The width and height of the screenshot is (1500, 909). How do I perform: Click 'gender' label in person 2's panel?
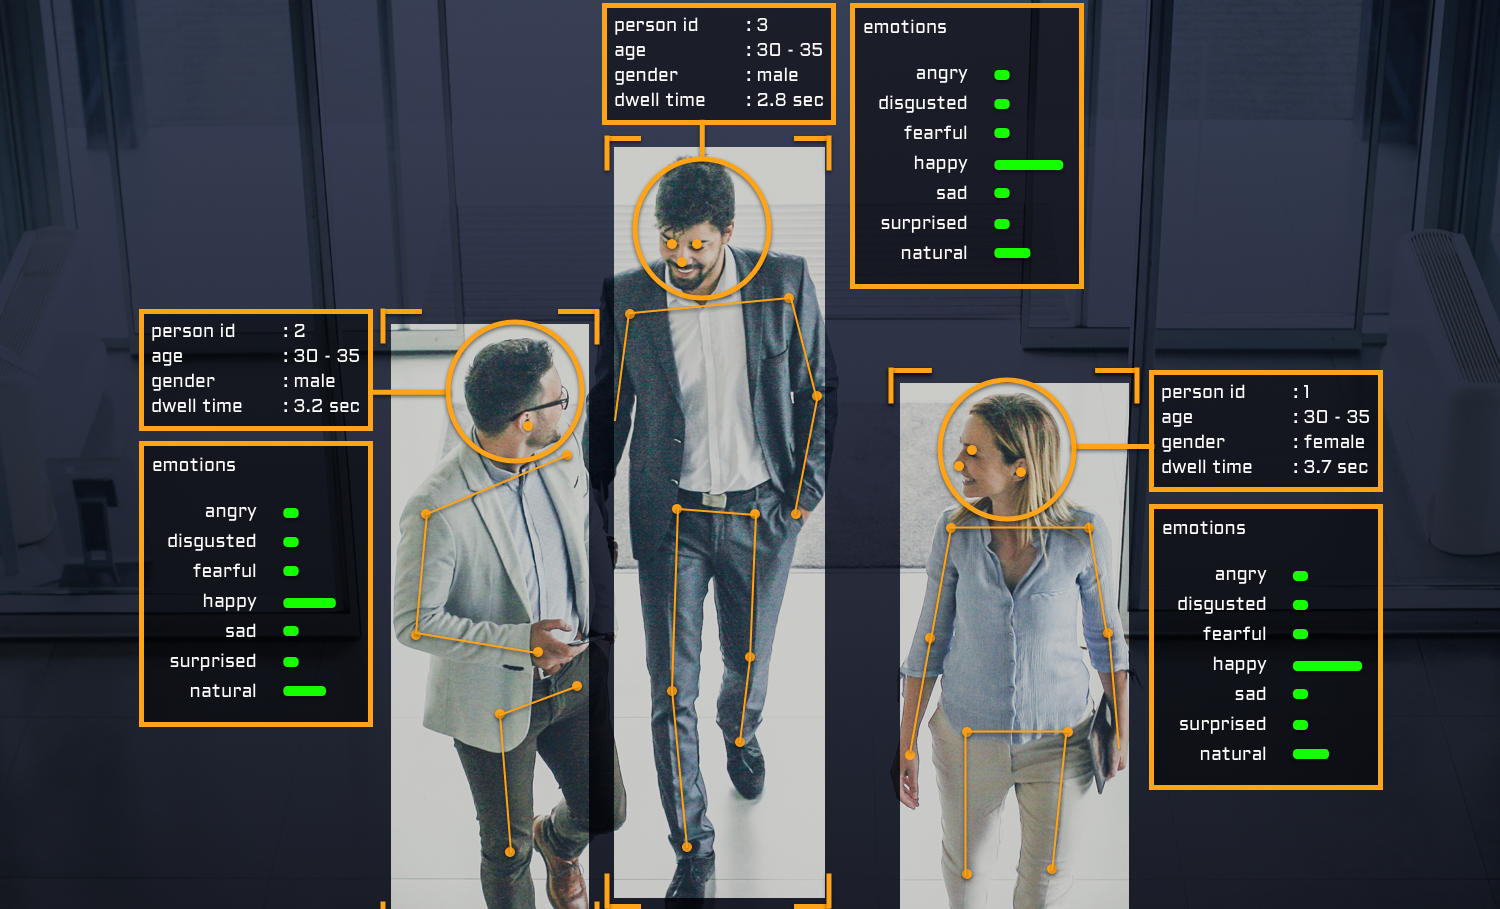(183, 381)
